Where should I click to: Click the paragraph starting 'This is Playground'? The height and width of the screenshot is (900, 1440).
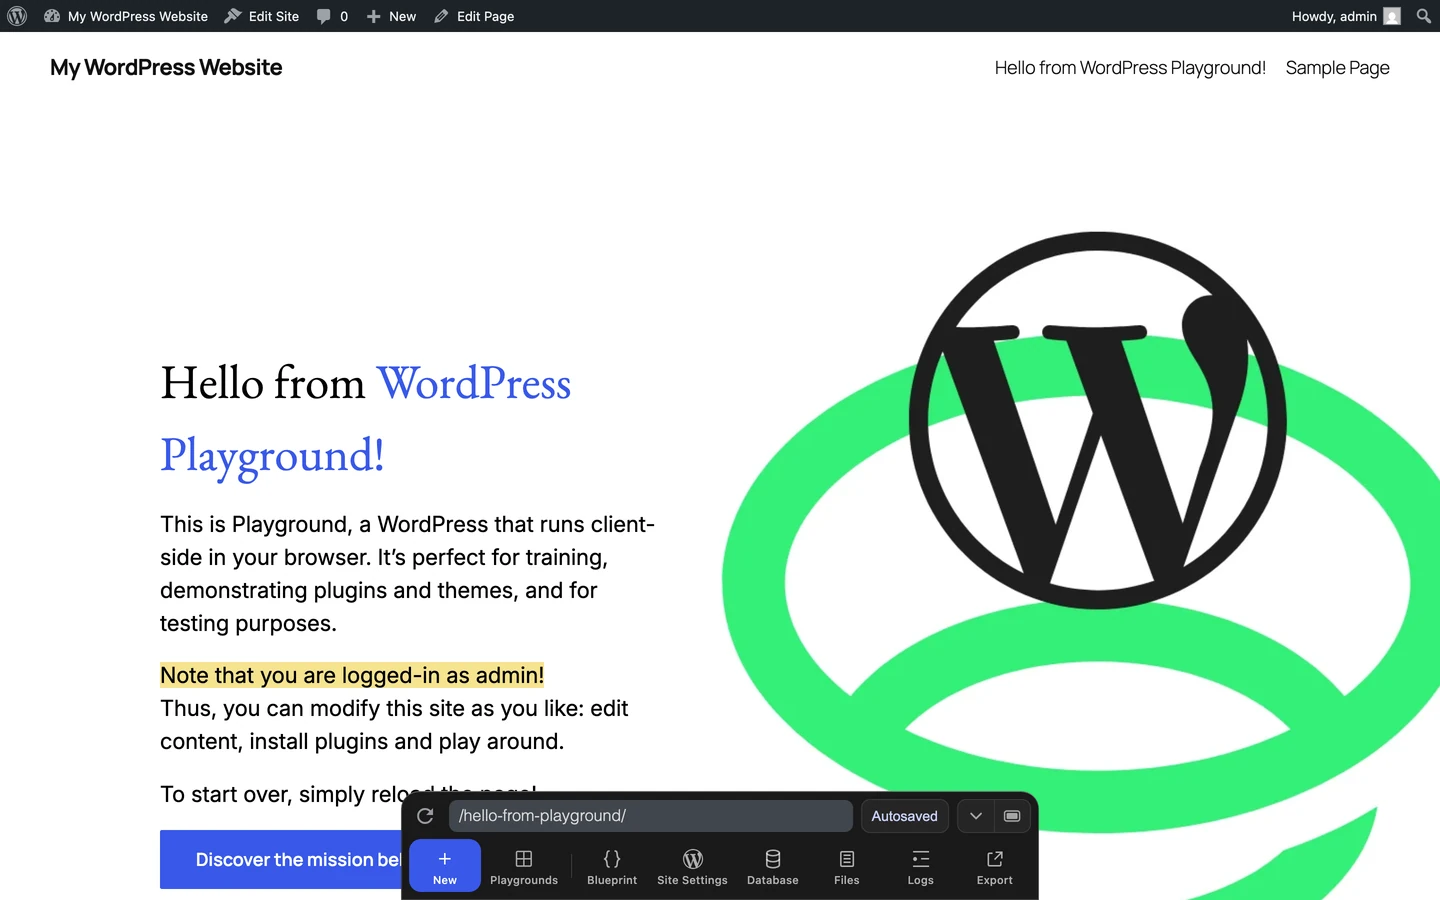[x=408, y=574]
